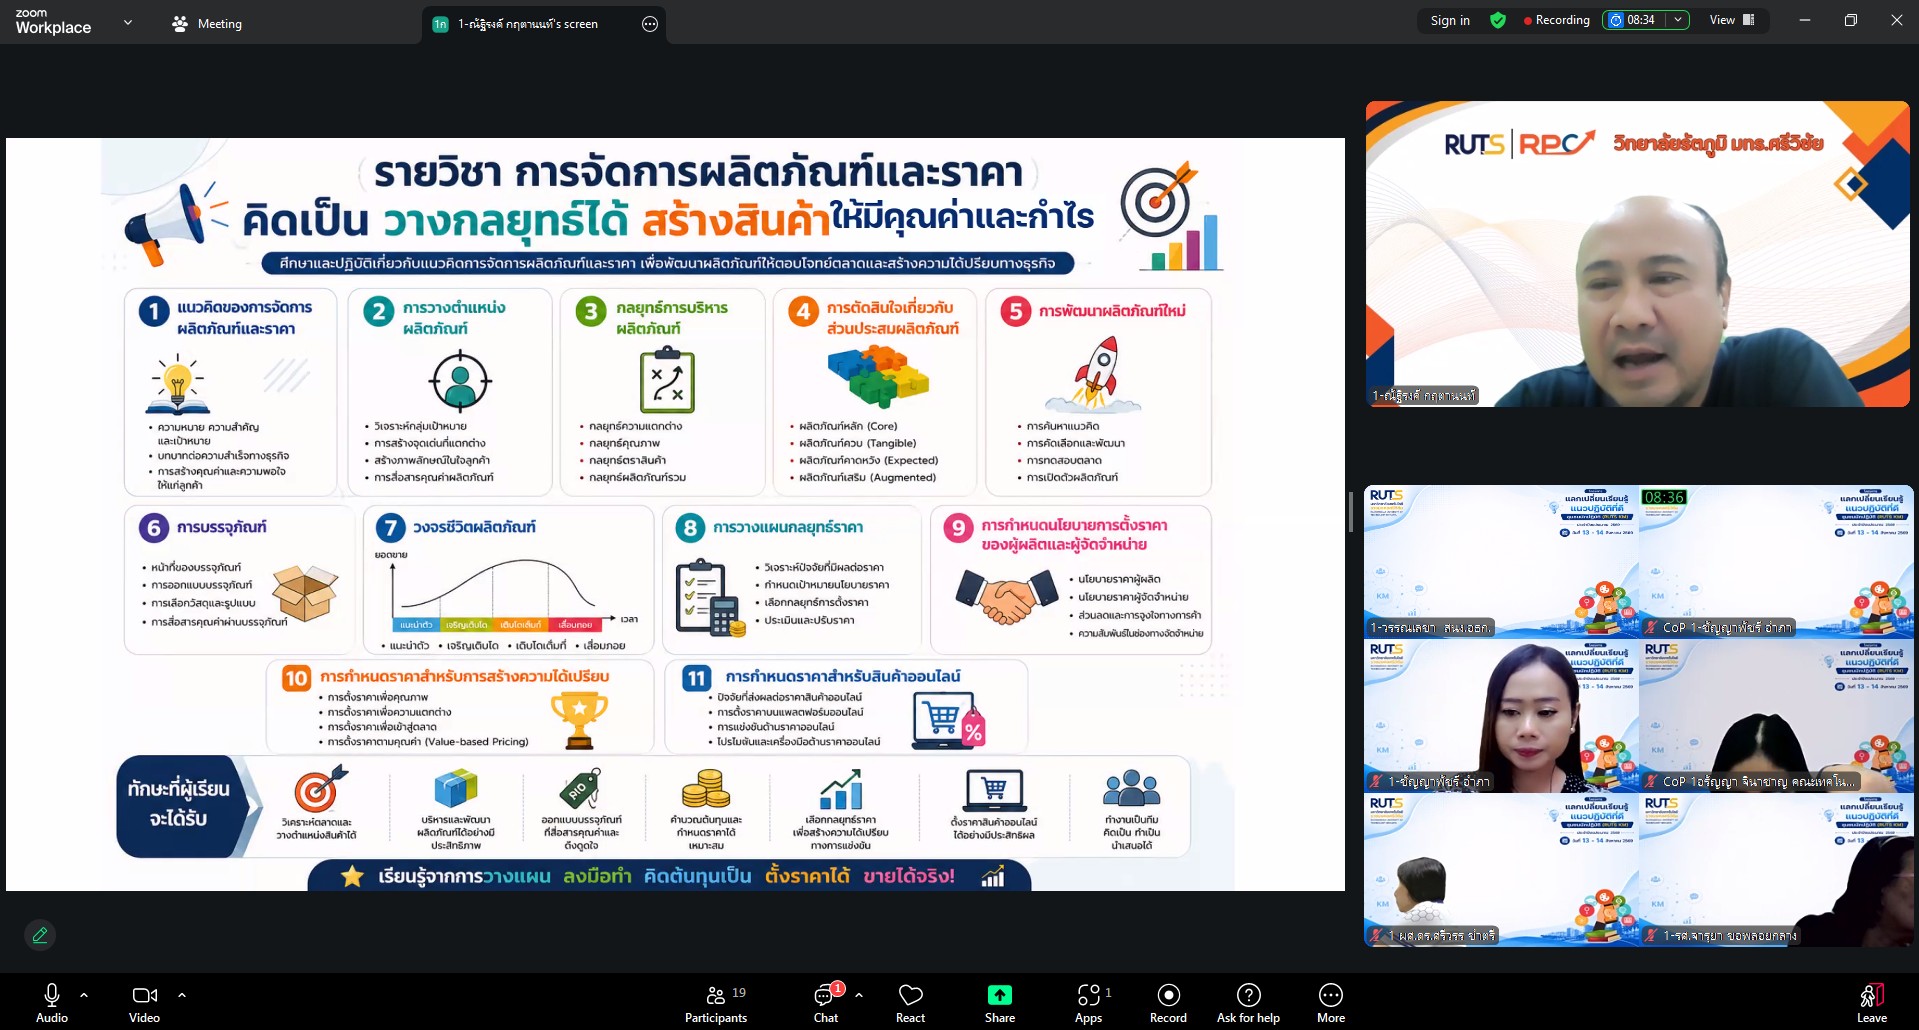Open the shared screen options ellipsis
Screen dimensions: 1919x1030
pos(650,24)
